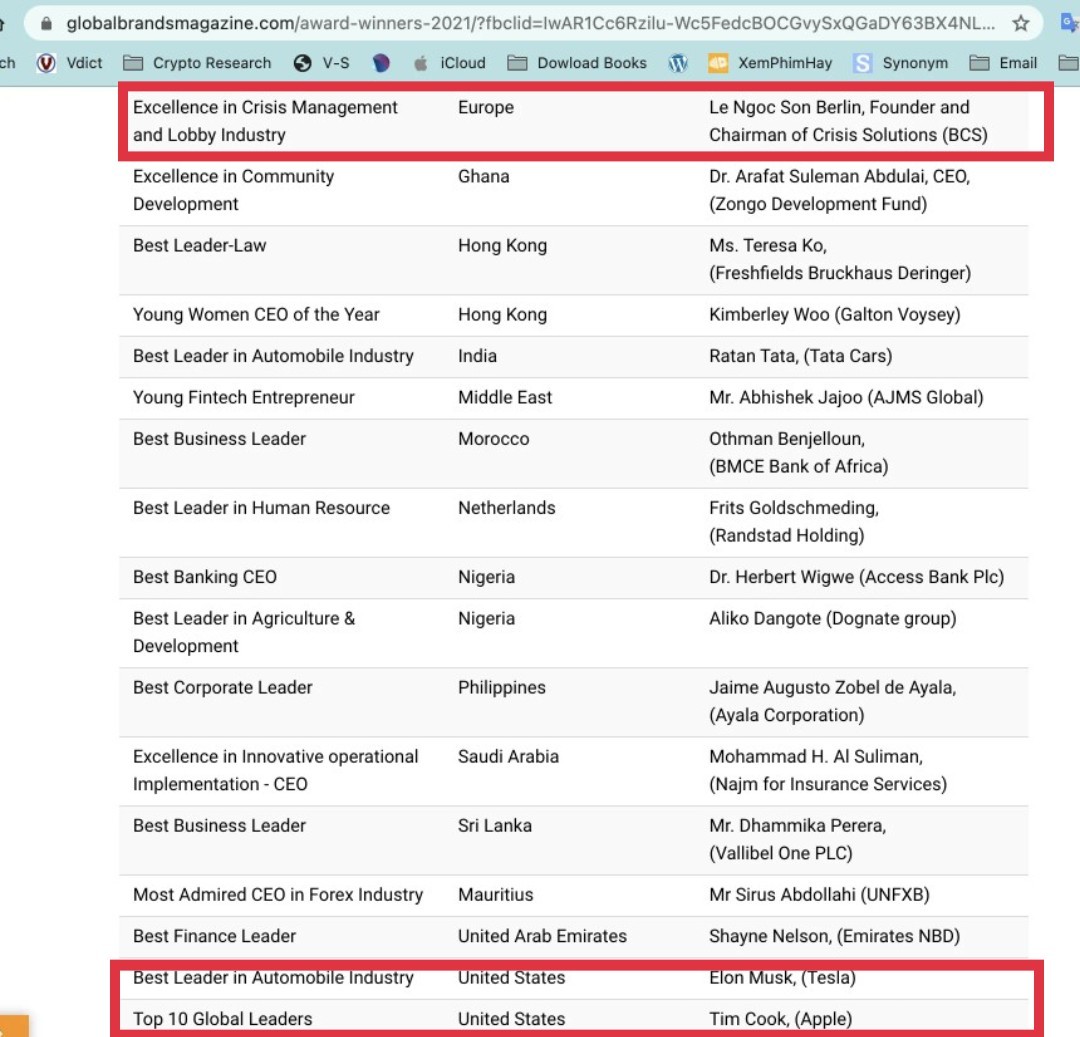Open the Email bookmarks folder

(1003, 63)
